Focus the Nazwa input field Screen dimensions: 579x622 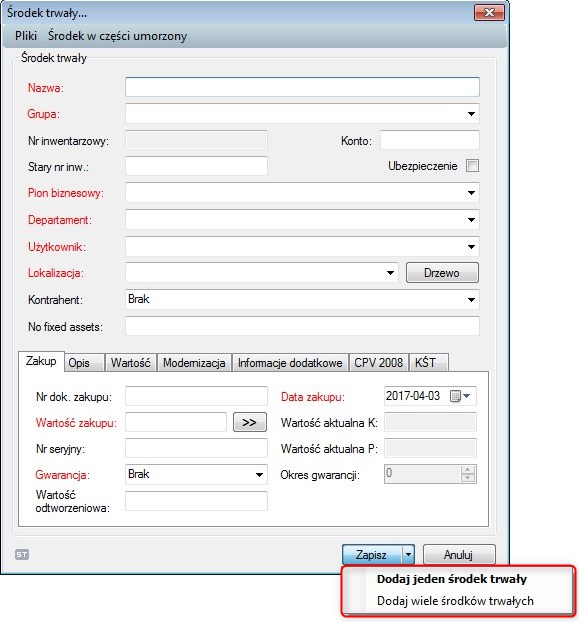click(302, 87)
